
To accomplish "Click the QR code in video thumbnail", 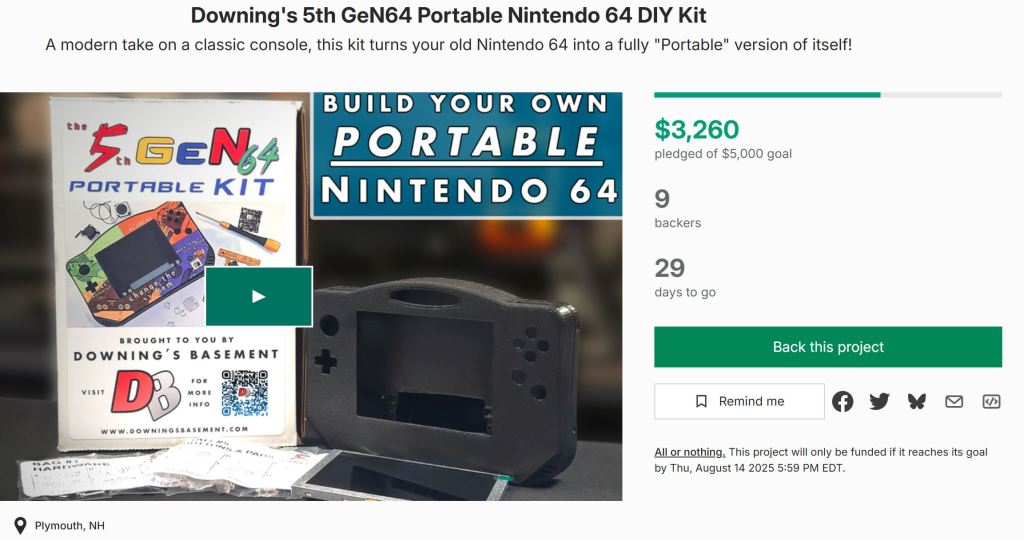I will [245, 393].
